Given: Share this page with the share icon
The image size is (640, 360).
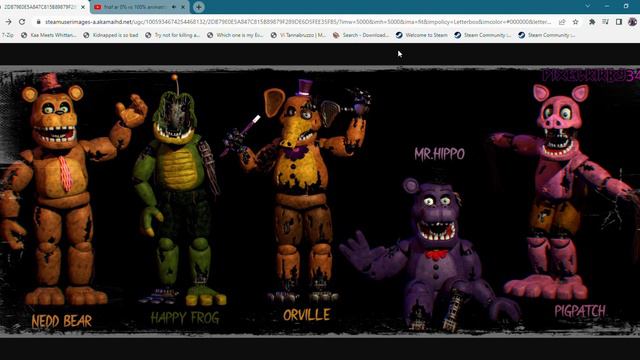Looking at the screenshot, I should point(562,22).
